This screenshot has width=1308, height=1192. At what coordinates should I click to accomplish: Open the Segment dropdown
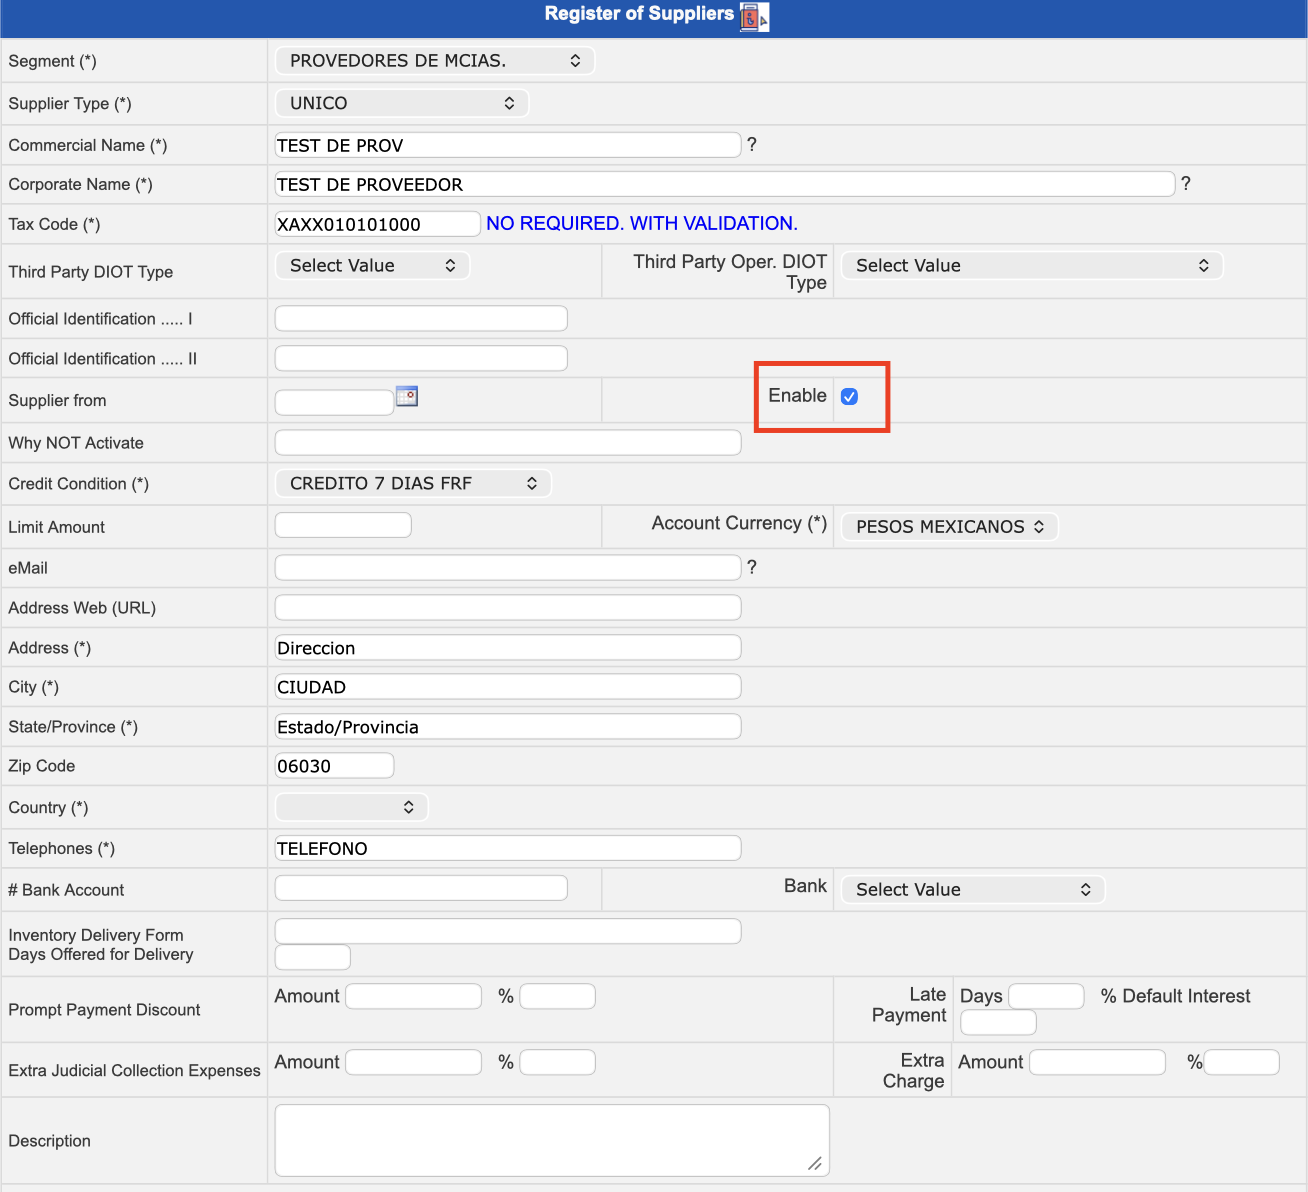(434, 61)
